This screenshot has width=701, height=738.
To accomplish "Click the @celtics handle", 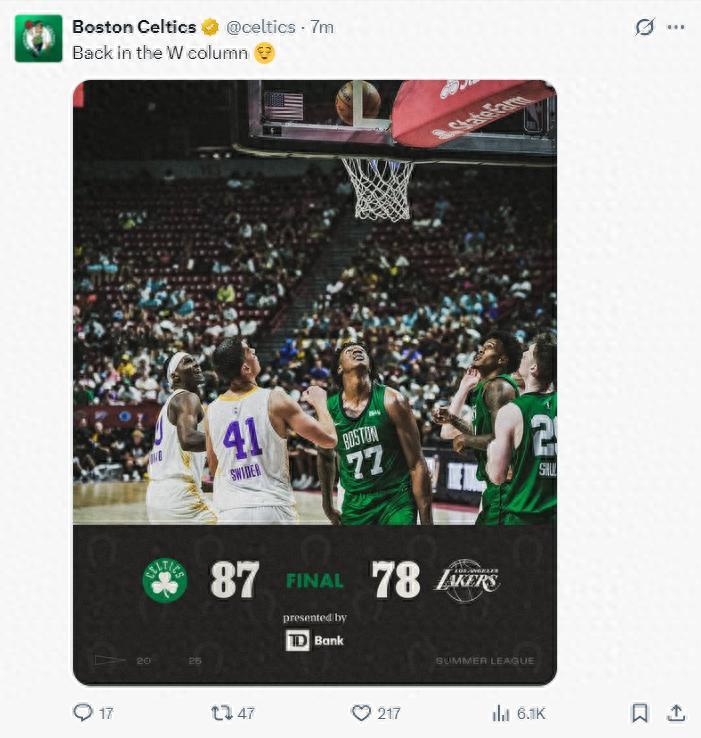I will point(260,27).
